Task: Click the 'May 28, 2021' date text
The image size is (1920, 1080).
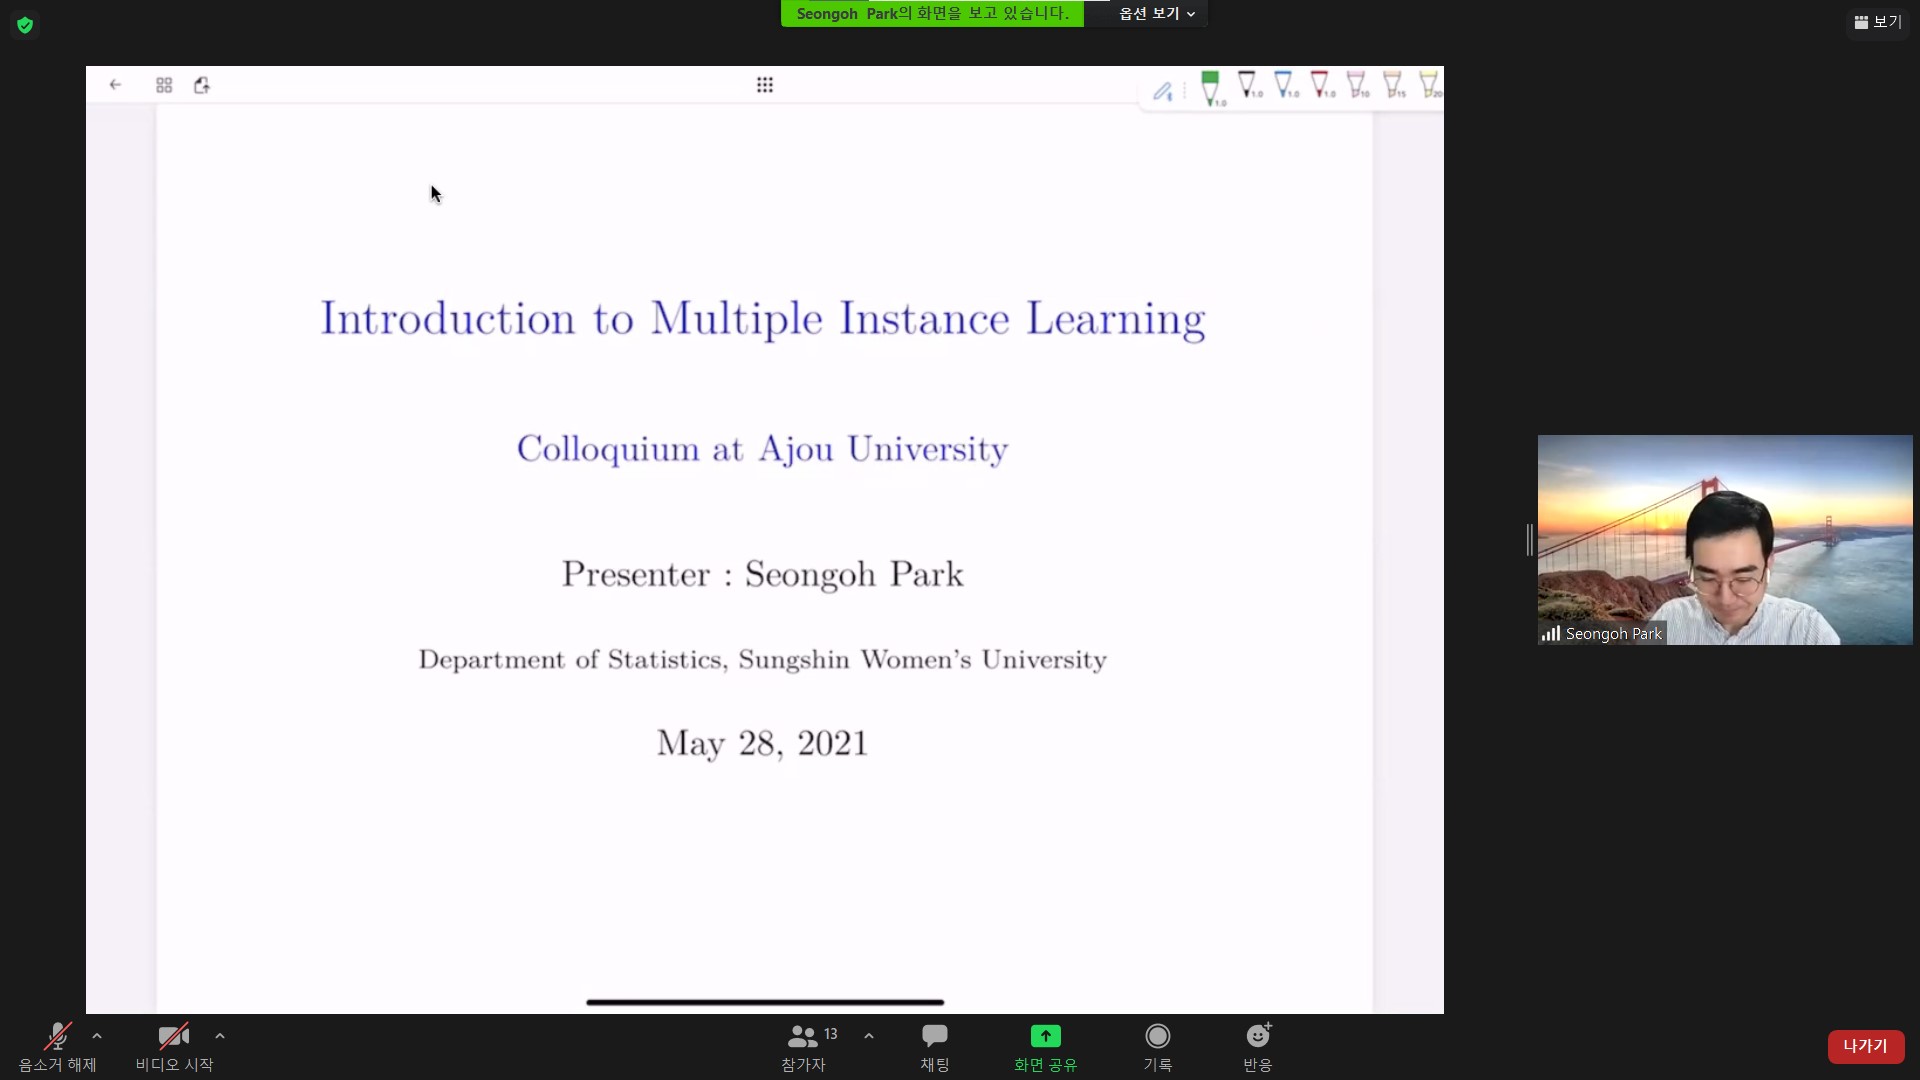Action: coord(763,743)
